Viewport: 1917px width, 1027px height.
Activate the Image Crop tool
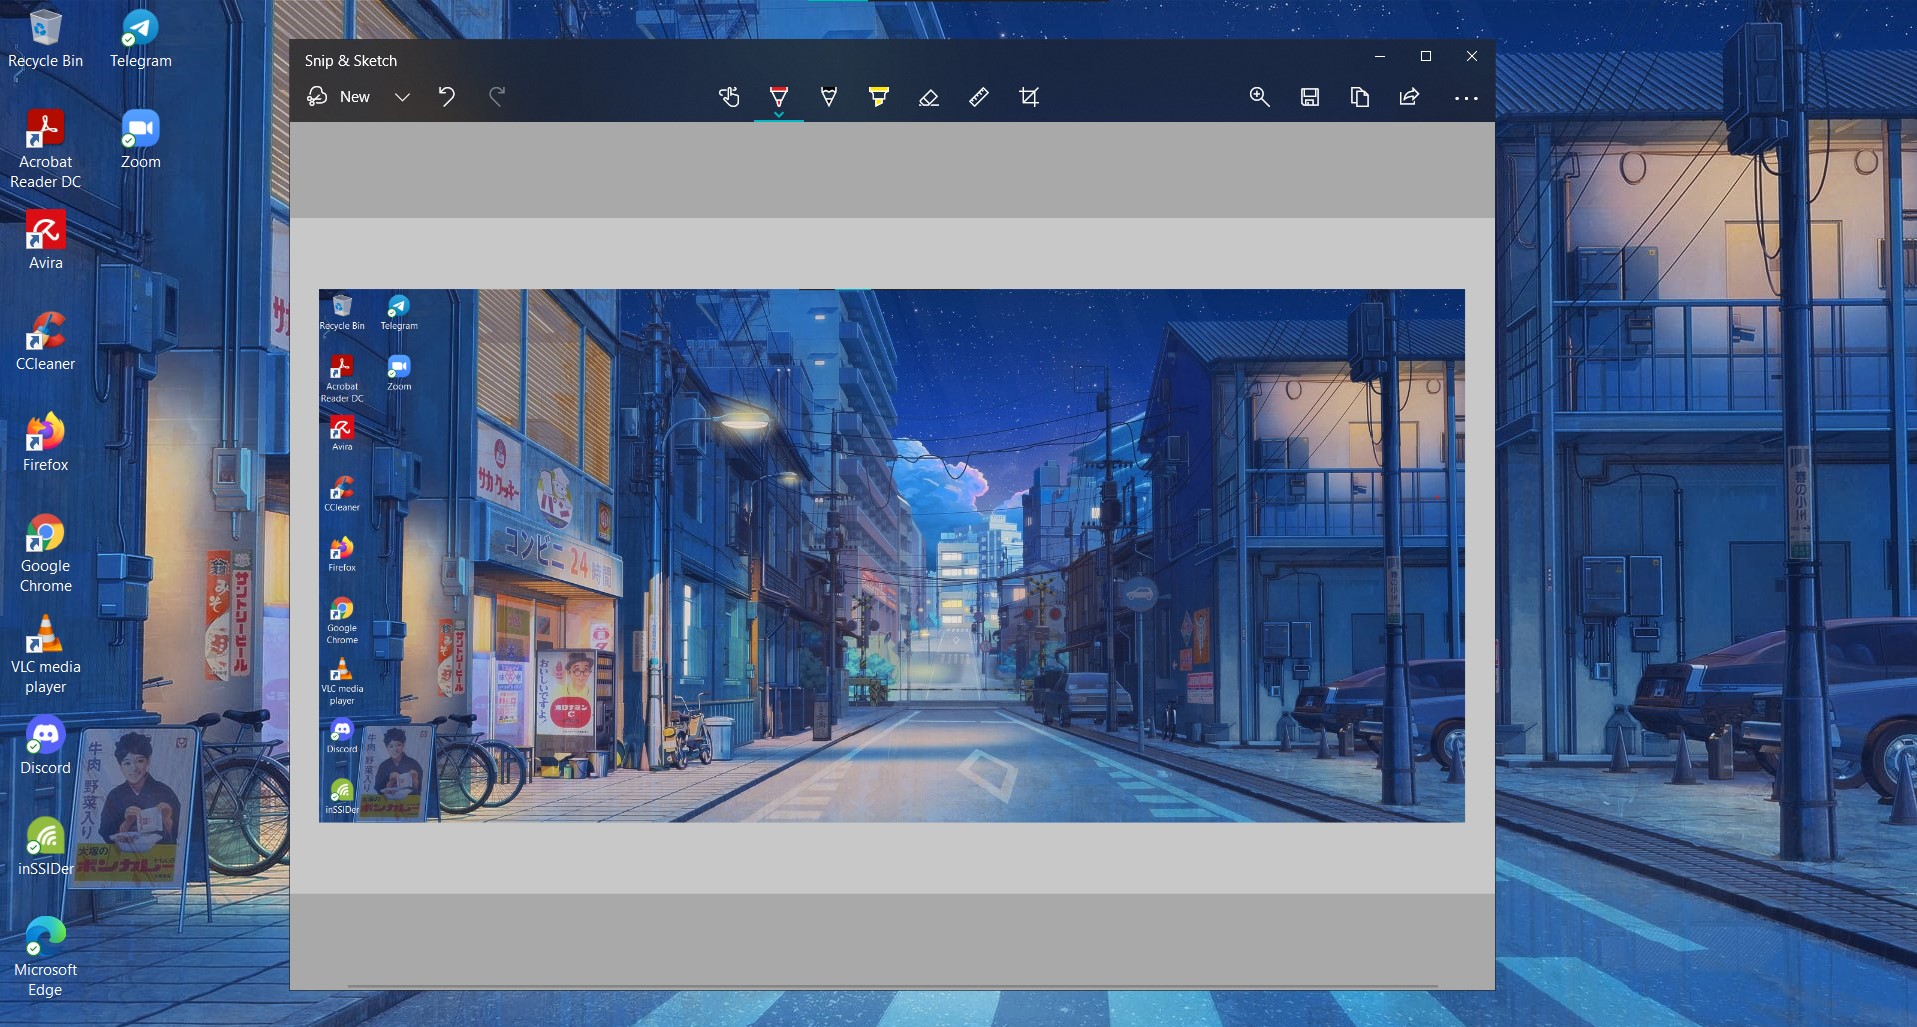pos(1028,97)
